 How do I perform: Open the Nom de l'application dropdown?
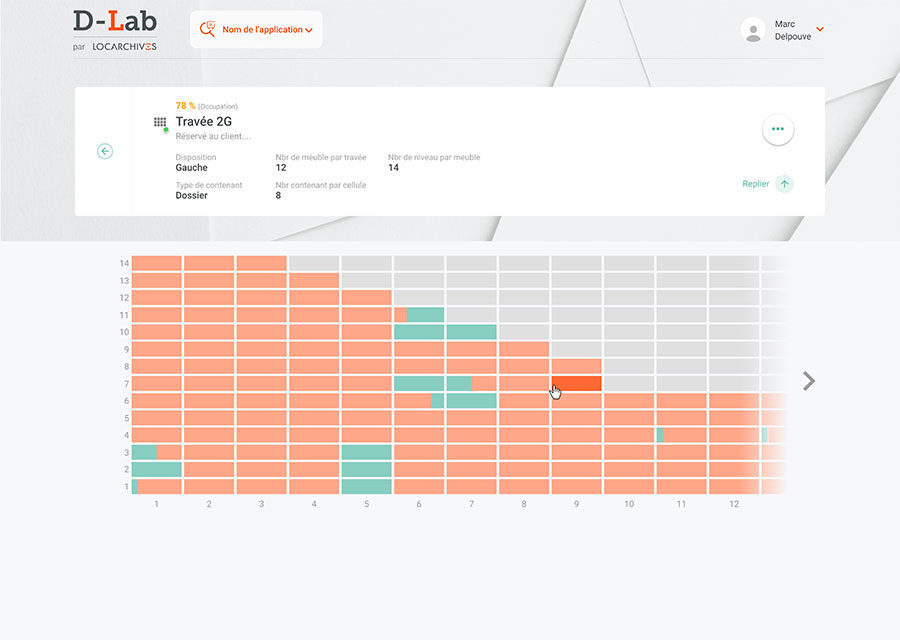(267, 30)
